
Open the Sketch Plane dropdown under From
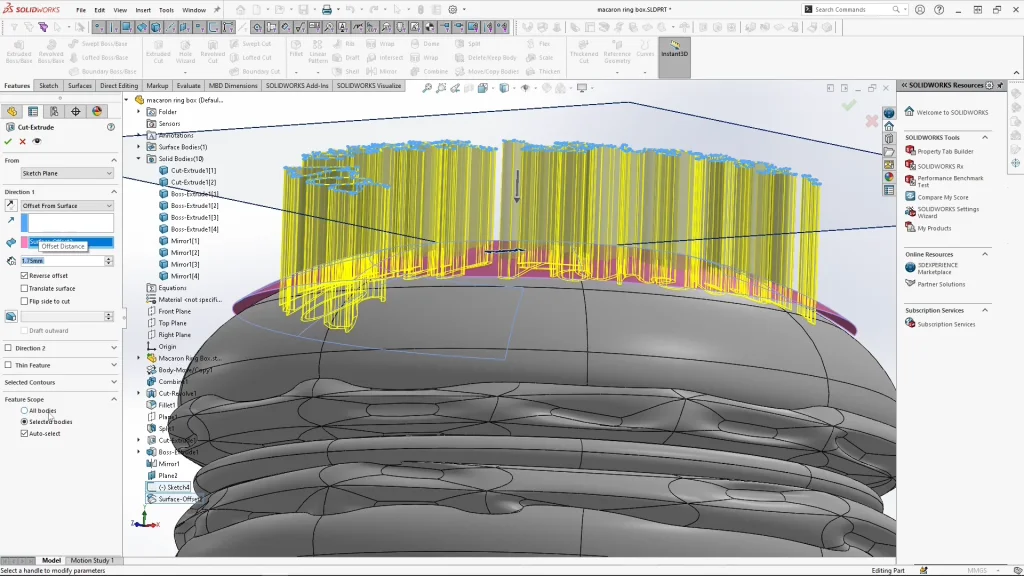(67, 173)
